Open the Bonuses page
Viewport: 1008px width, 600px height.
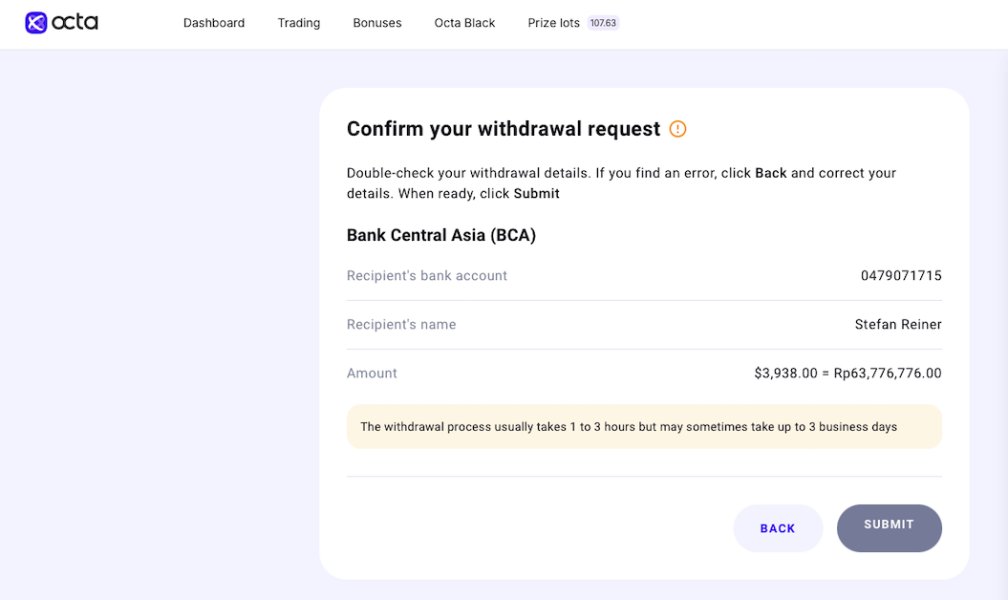(x=377, y=23)
